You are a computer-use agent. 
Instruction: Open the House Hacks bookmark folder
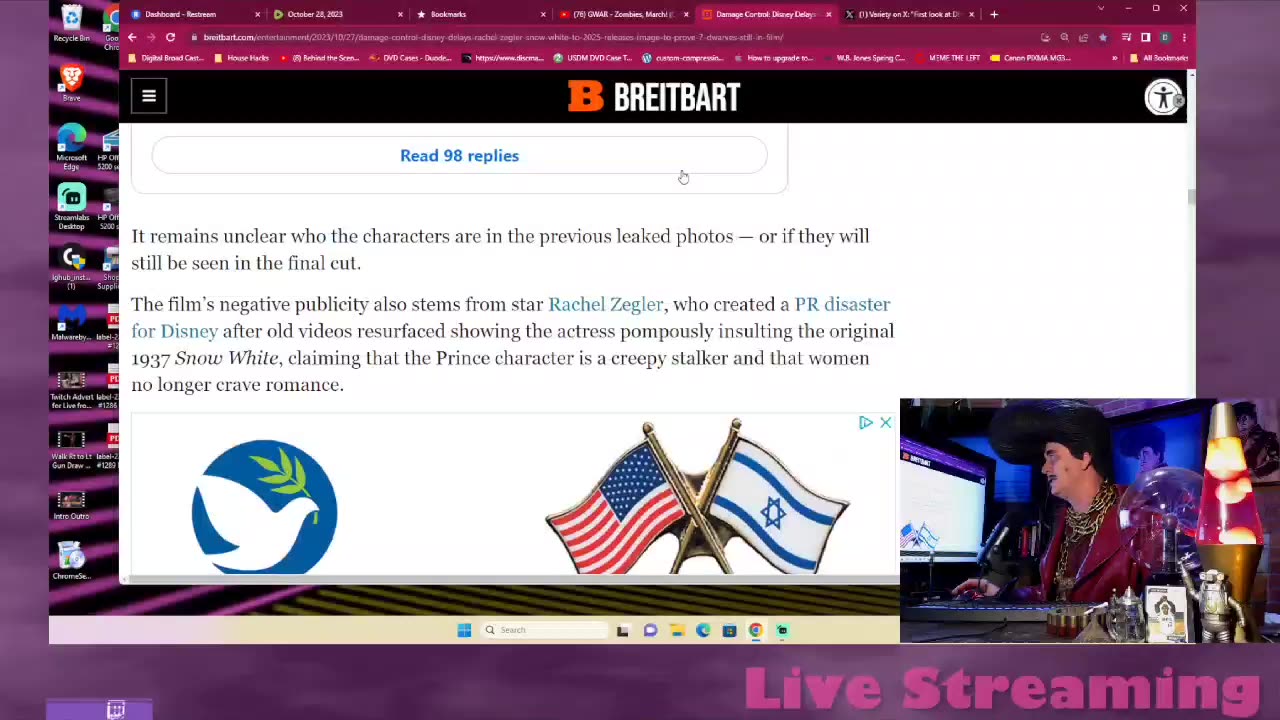[241, 58]
